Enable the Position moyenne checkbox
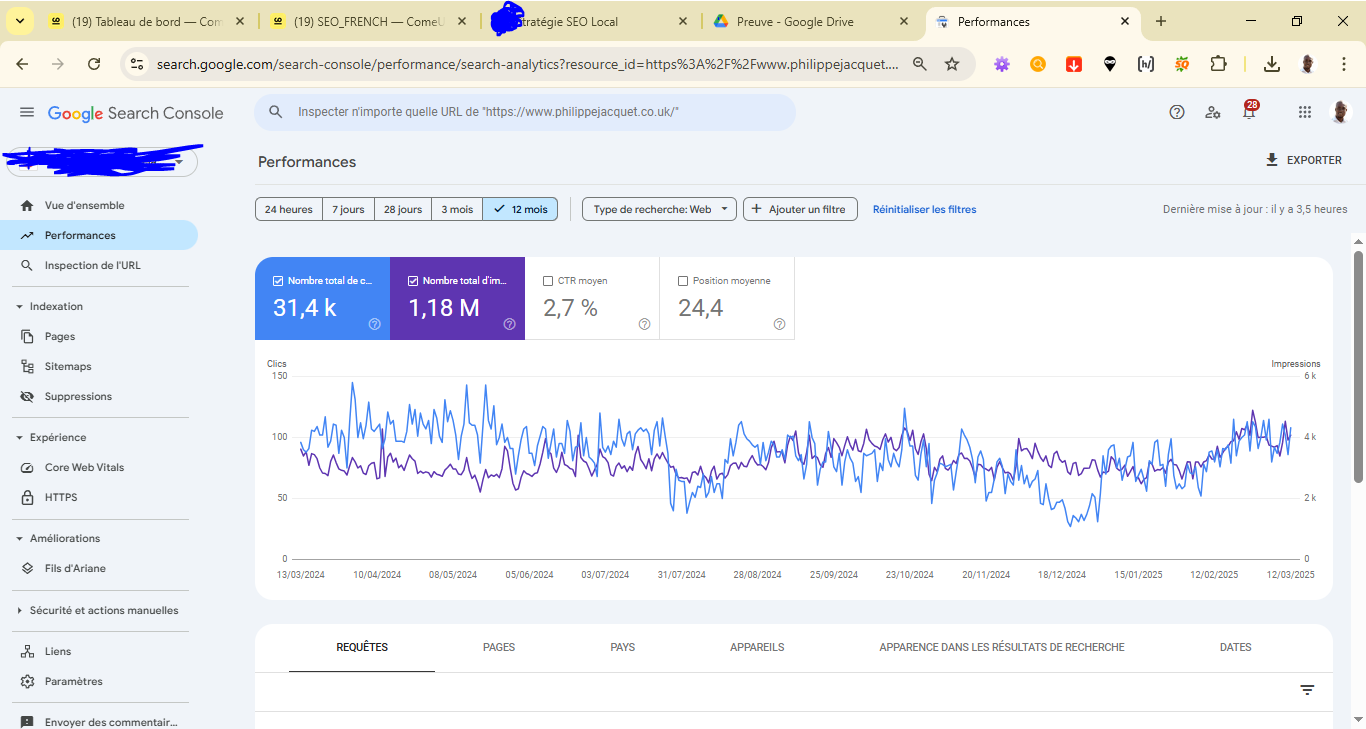This screenshot has height=729, width=1366. [x=683, y=281]
